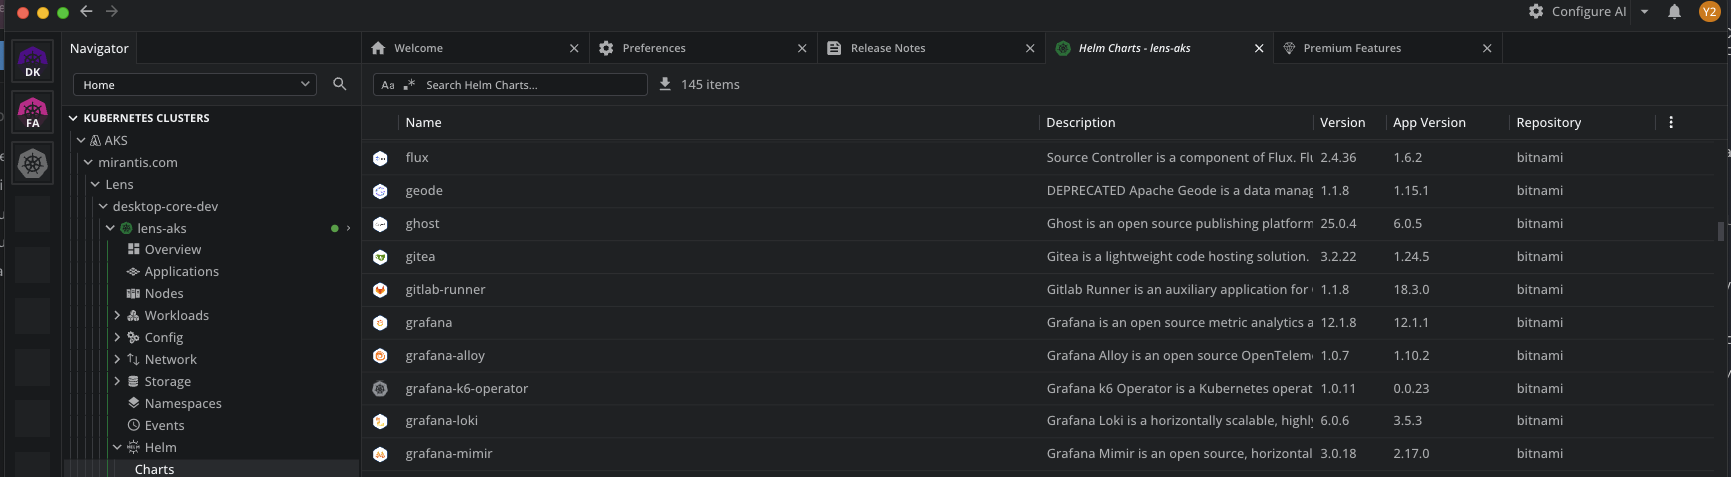The image size is (1731, 477).
Task: Click the ghost chart icon
Action: (x=380, y=224)
